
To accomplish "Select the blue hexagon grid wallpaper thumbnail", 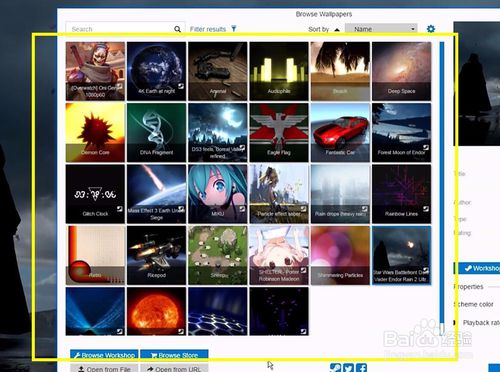I will pyautogui.click(x=218, y=311).
